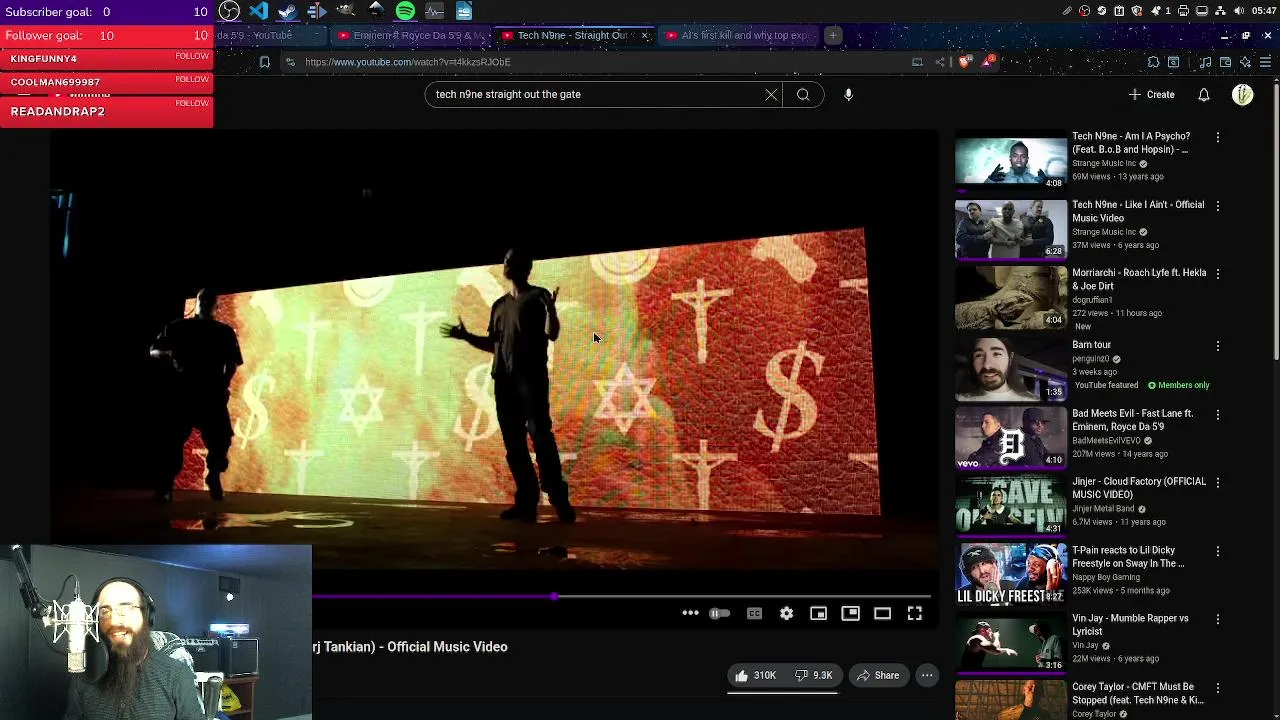Open the options menu for Corey Taylor CMFT video
Screen dimensions: 1280x720
[x=1217, y=688]
